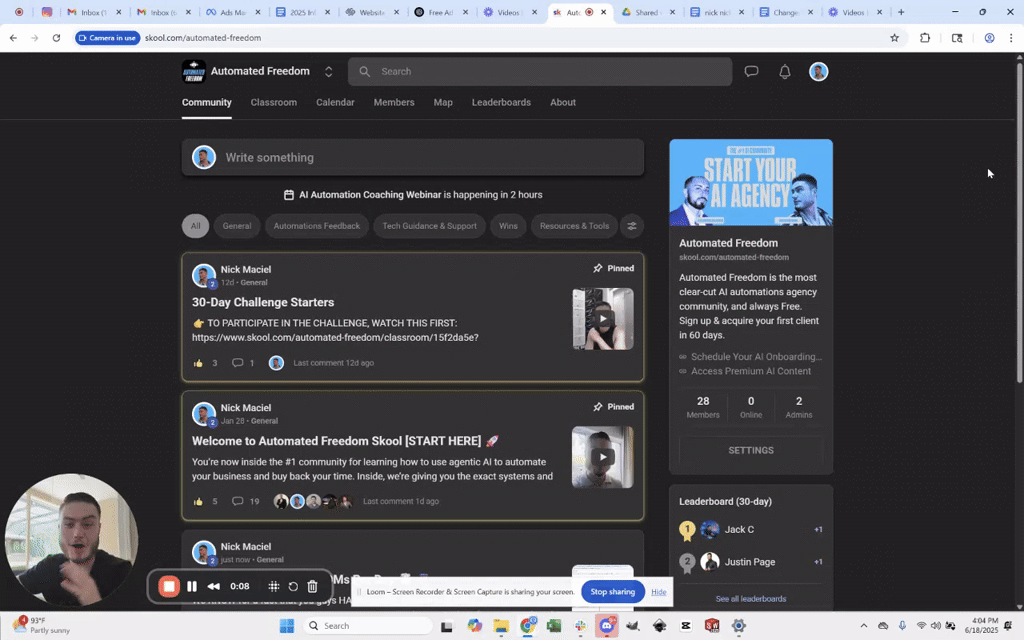Open the 30-Day Challenge Starters post
Image resolution: width=1024 pixels, height=640 pixels.
pos(263,302)
